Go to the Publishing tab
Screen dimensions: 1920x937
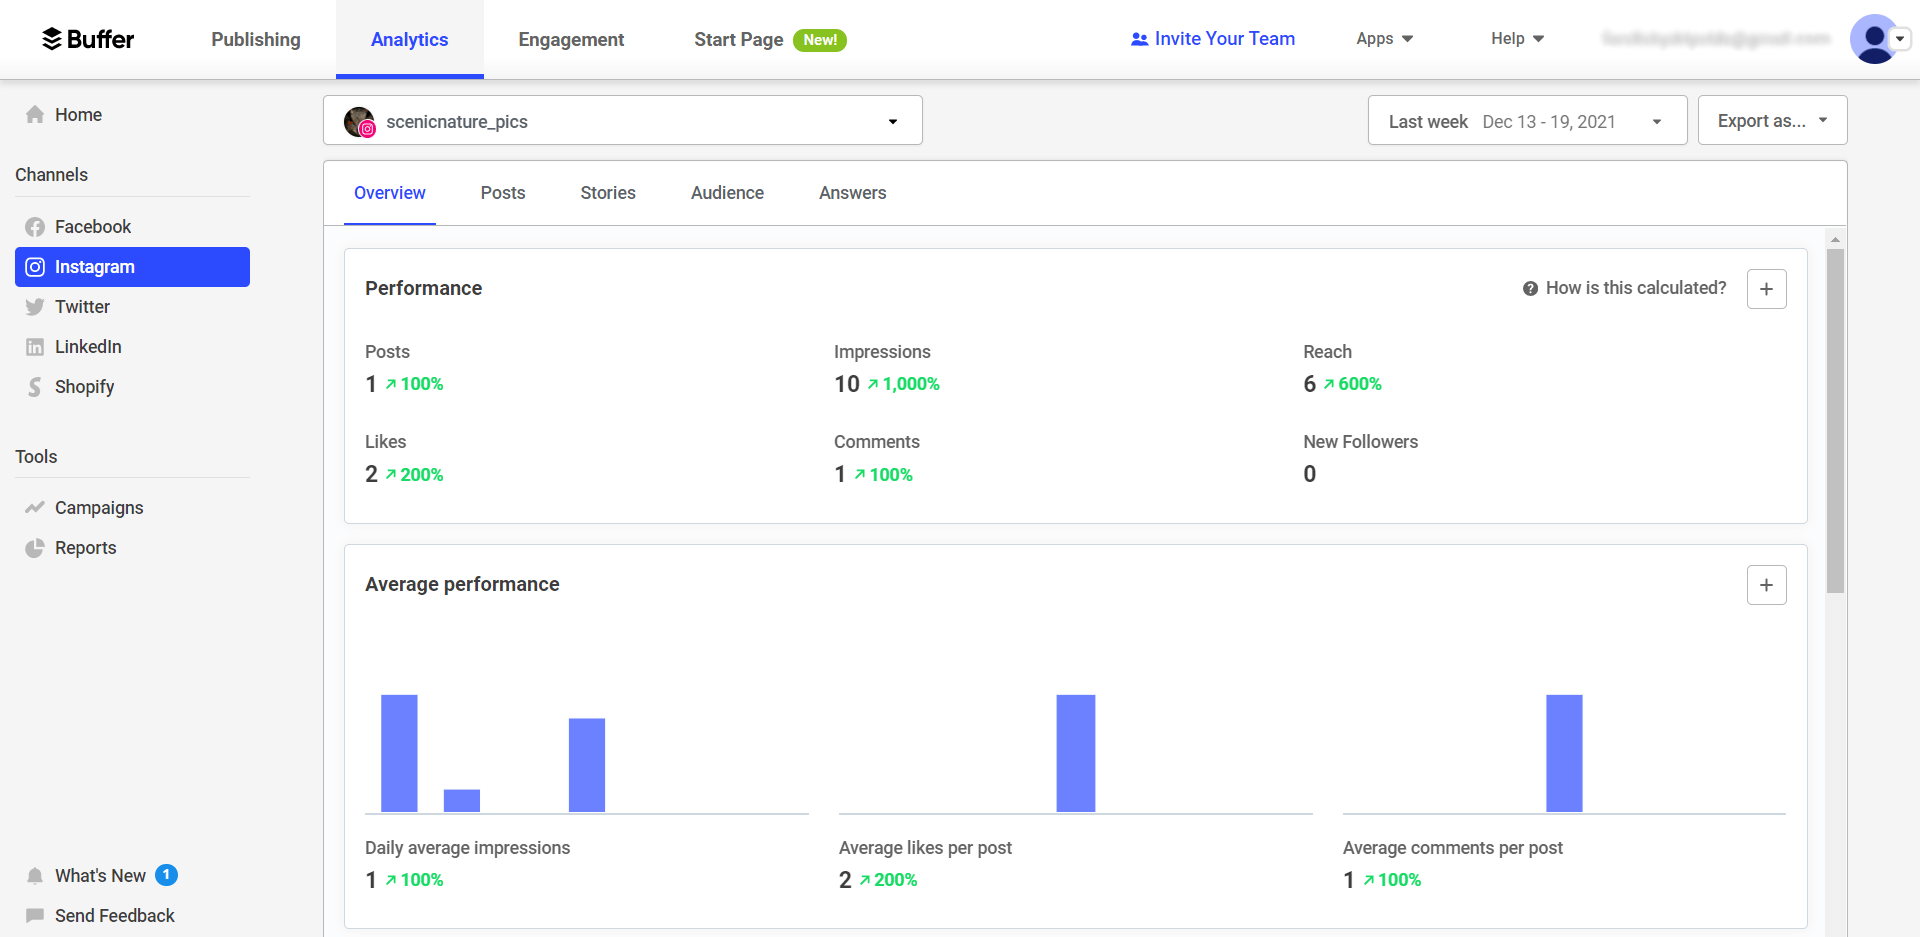(x=256, y=39)
